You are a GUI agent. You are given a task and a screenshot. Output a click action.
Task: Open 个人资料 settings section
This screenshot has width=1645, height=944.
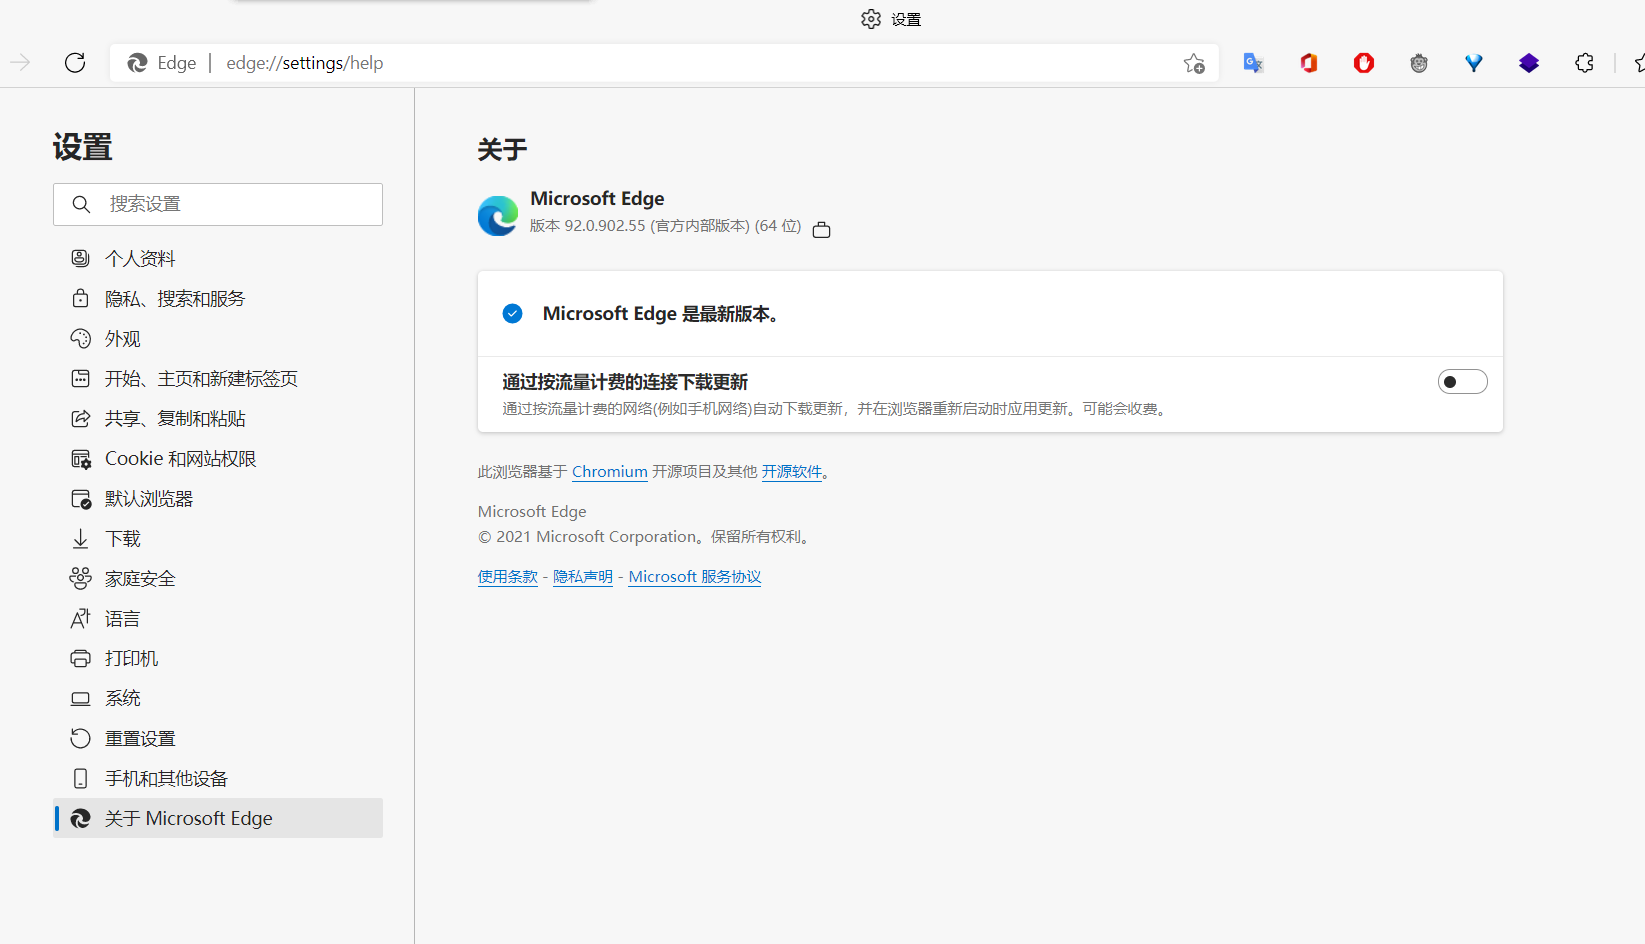point(218,258)
